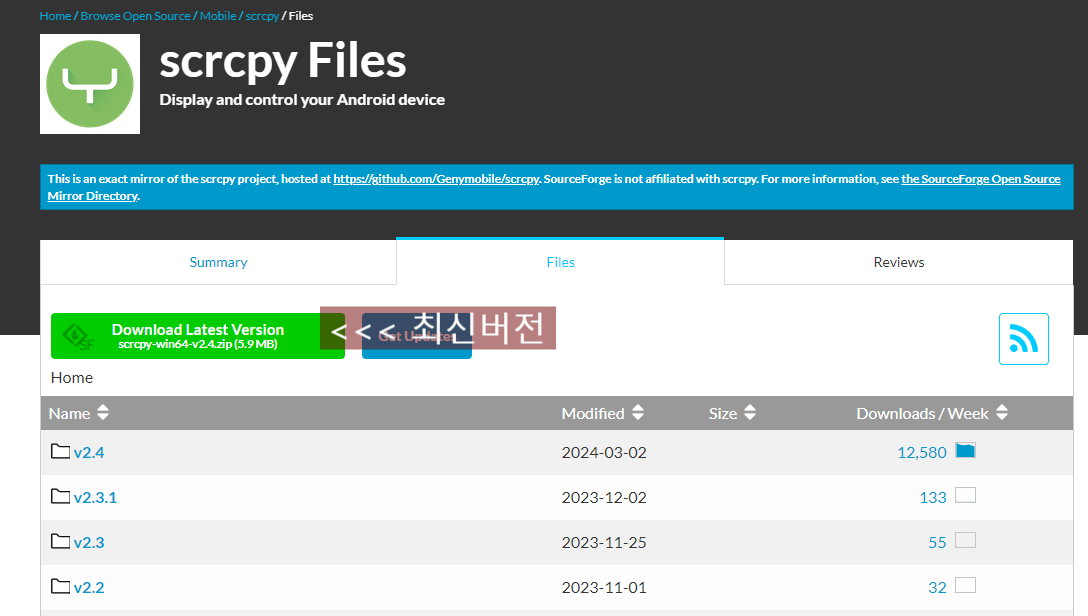
Task: Click the 12,580 downloads count
Action: (921, 452)
